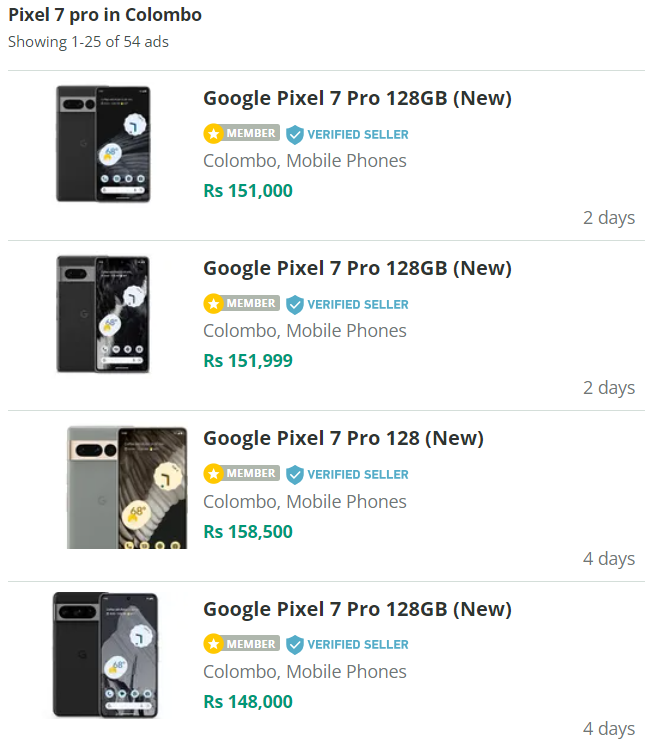Click the Rs 148,000 price
This screenshot has height=751, width=661.
(x=248, y=702)
